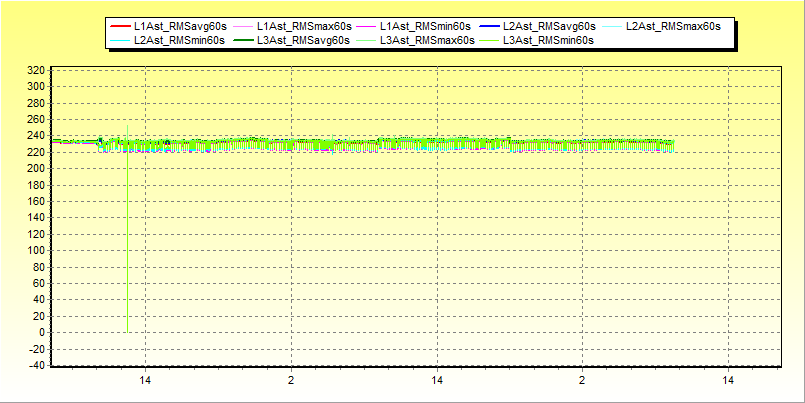This screenshot has height=403, width=805.
Task: Select the L3Ast_RMSavg60s legend label
Action: [303, 40]
